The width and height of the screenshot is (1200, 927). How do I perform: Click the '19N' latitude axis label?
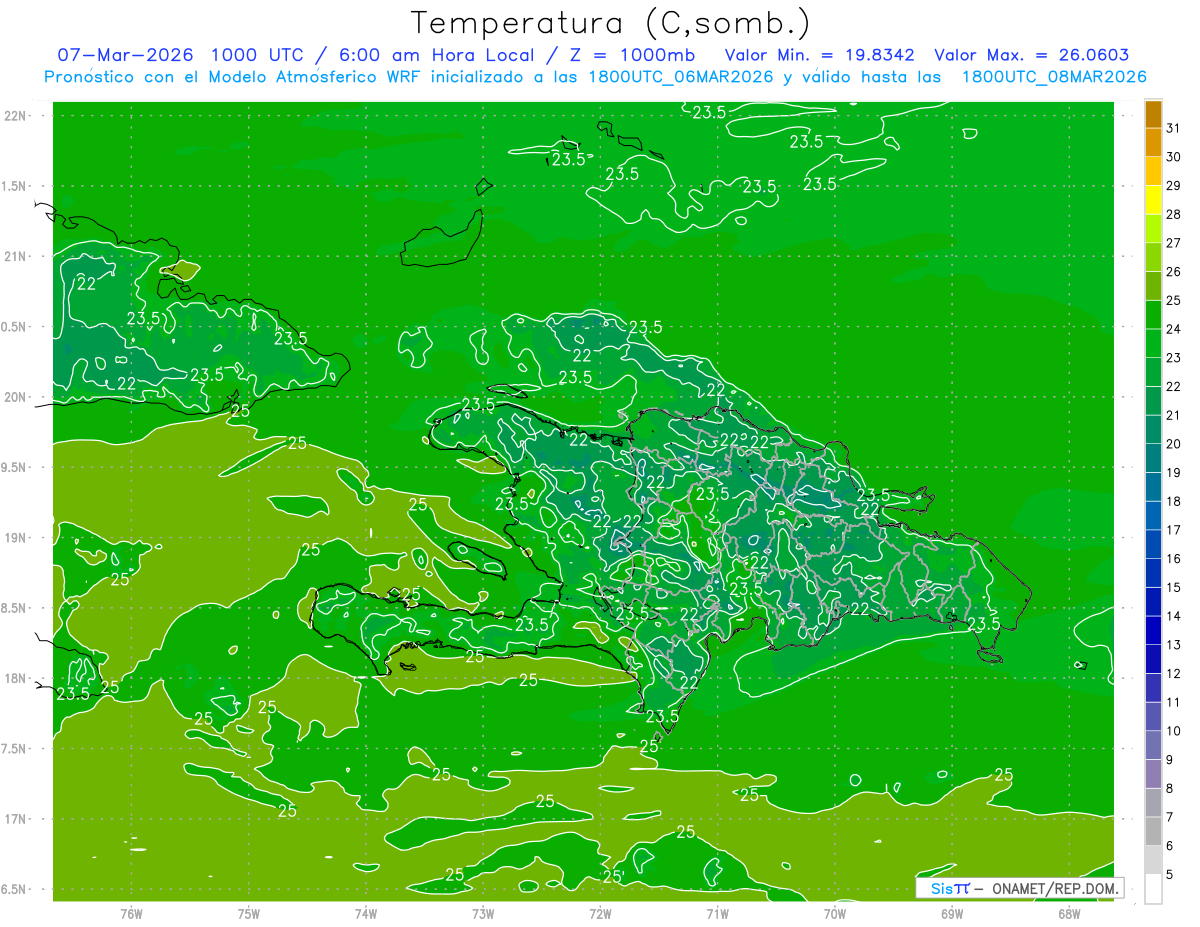(x=15, y=538)
